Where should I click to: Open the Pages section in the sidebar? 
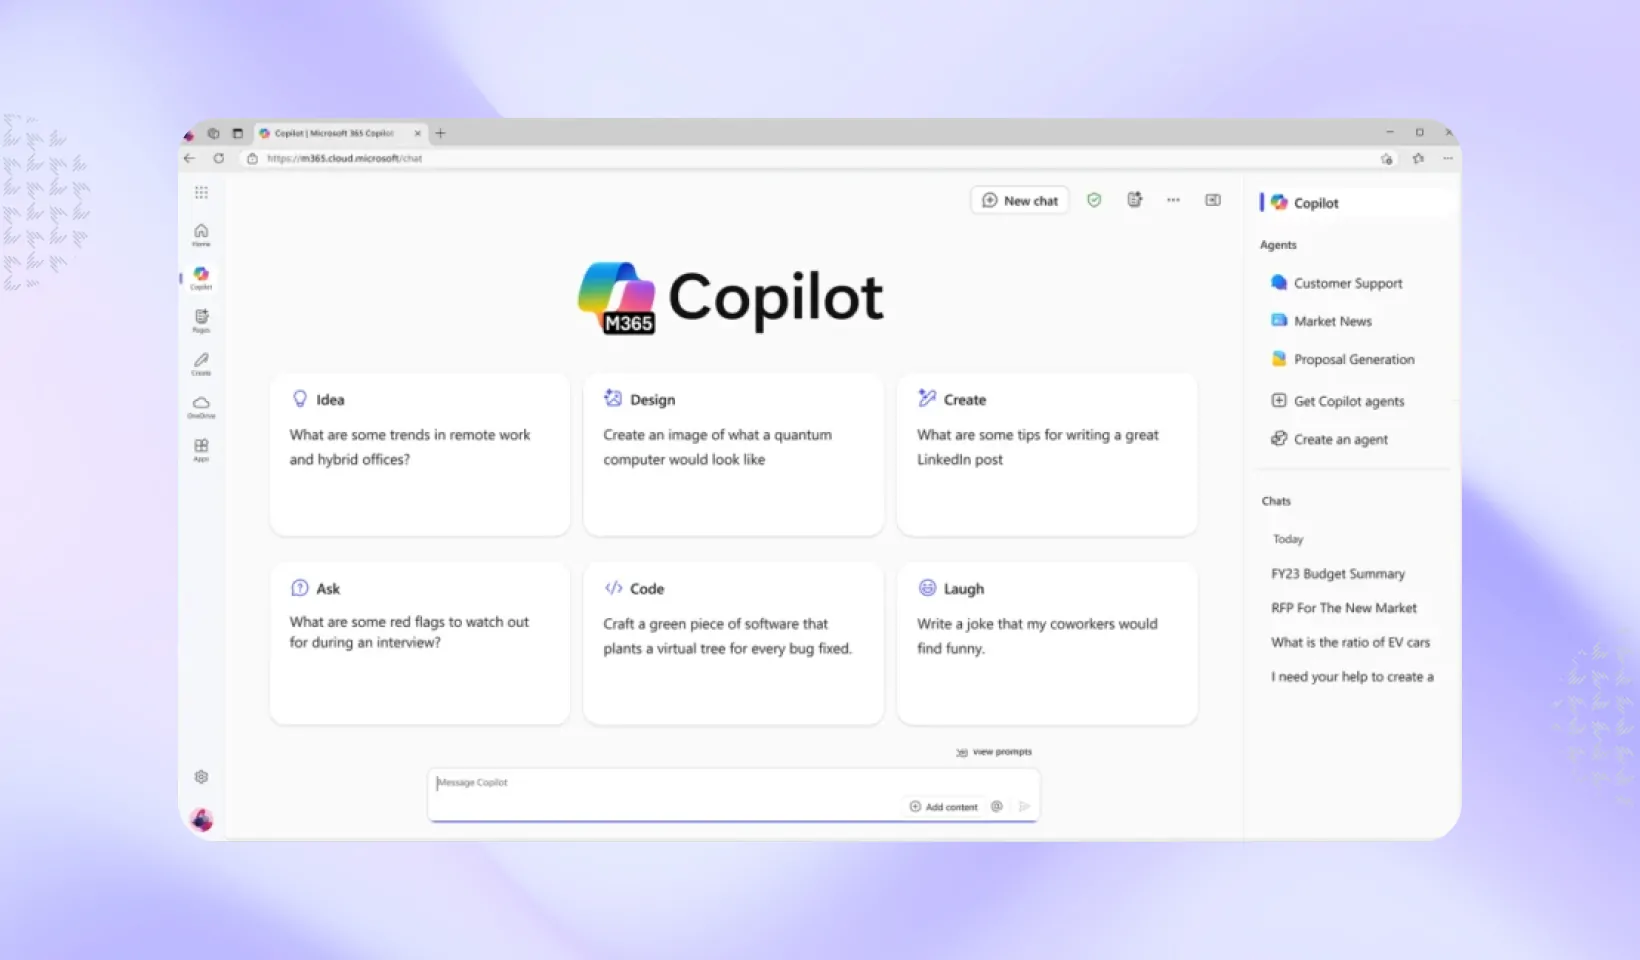pos(201,318)
